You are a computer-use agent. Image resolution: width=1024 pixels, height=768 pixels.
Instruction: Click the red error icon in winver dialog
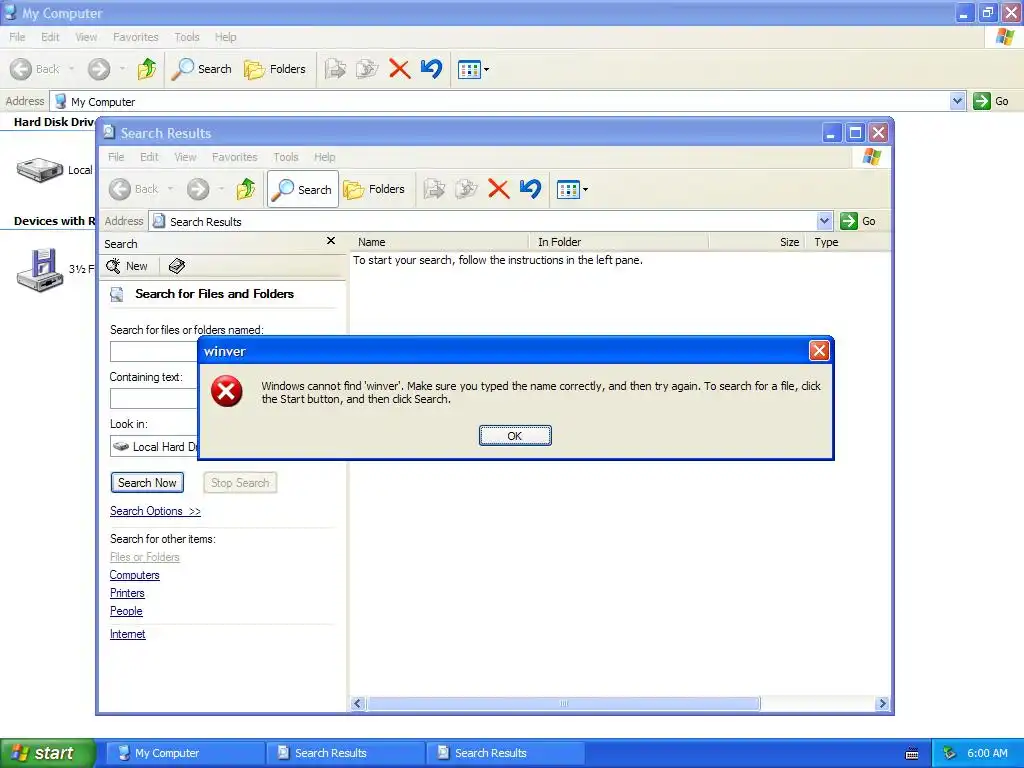[x=227, y=391]
